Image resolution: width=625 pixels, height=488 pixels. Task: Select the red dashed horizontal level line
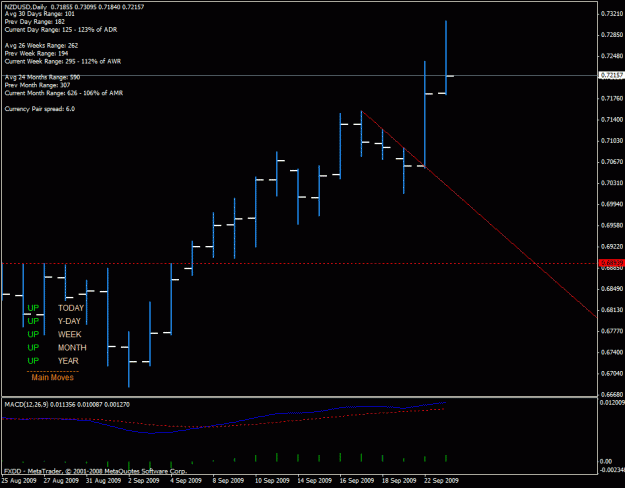pos(299,264)
